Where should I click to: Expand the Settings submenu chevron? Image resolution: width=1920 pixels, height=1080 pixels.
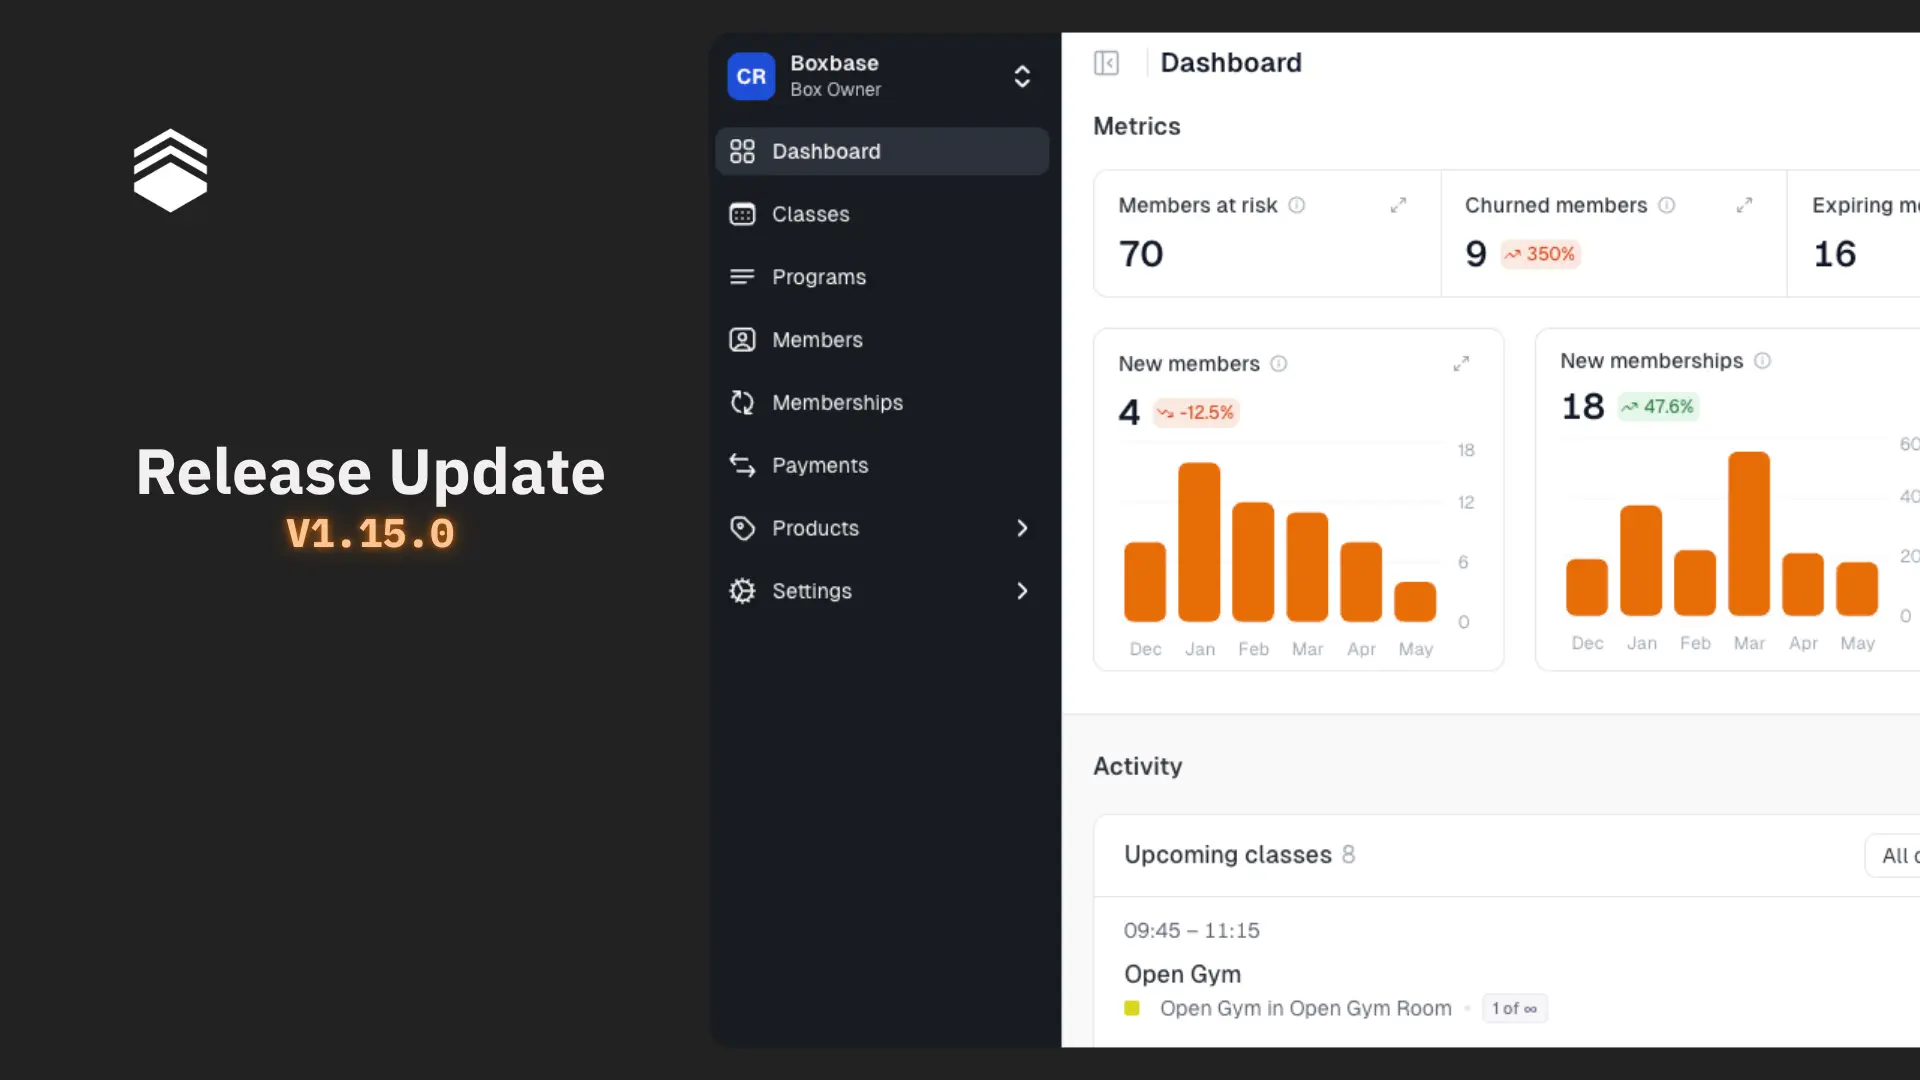point(1022,591)
